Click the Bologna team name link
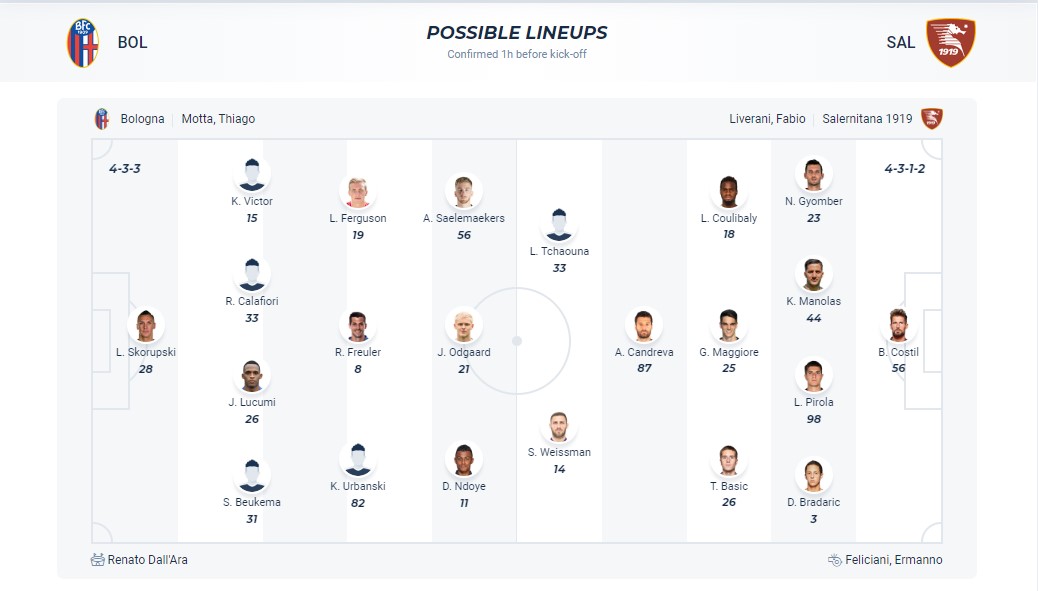The width and height of the screenshot is (1038, 591). pos(142,119)
